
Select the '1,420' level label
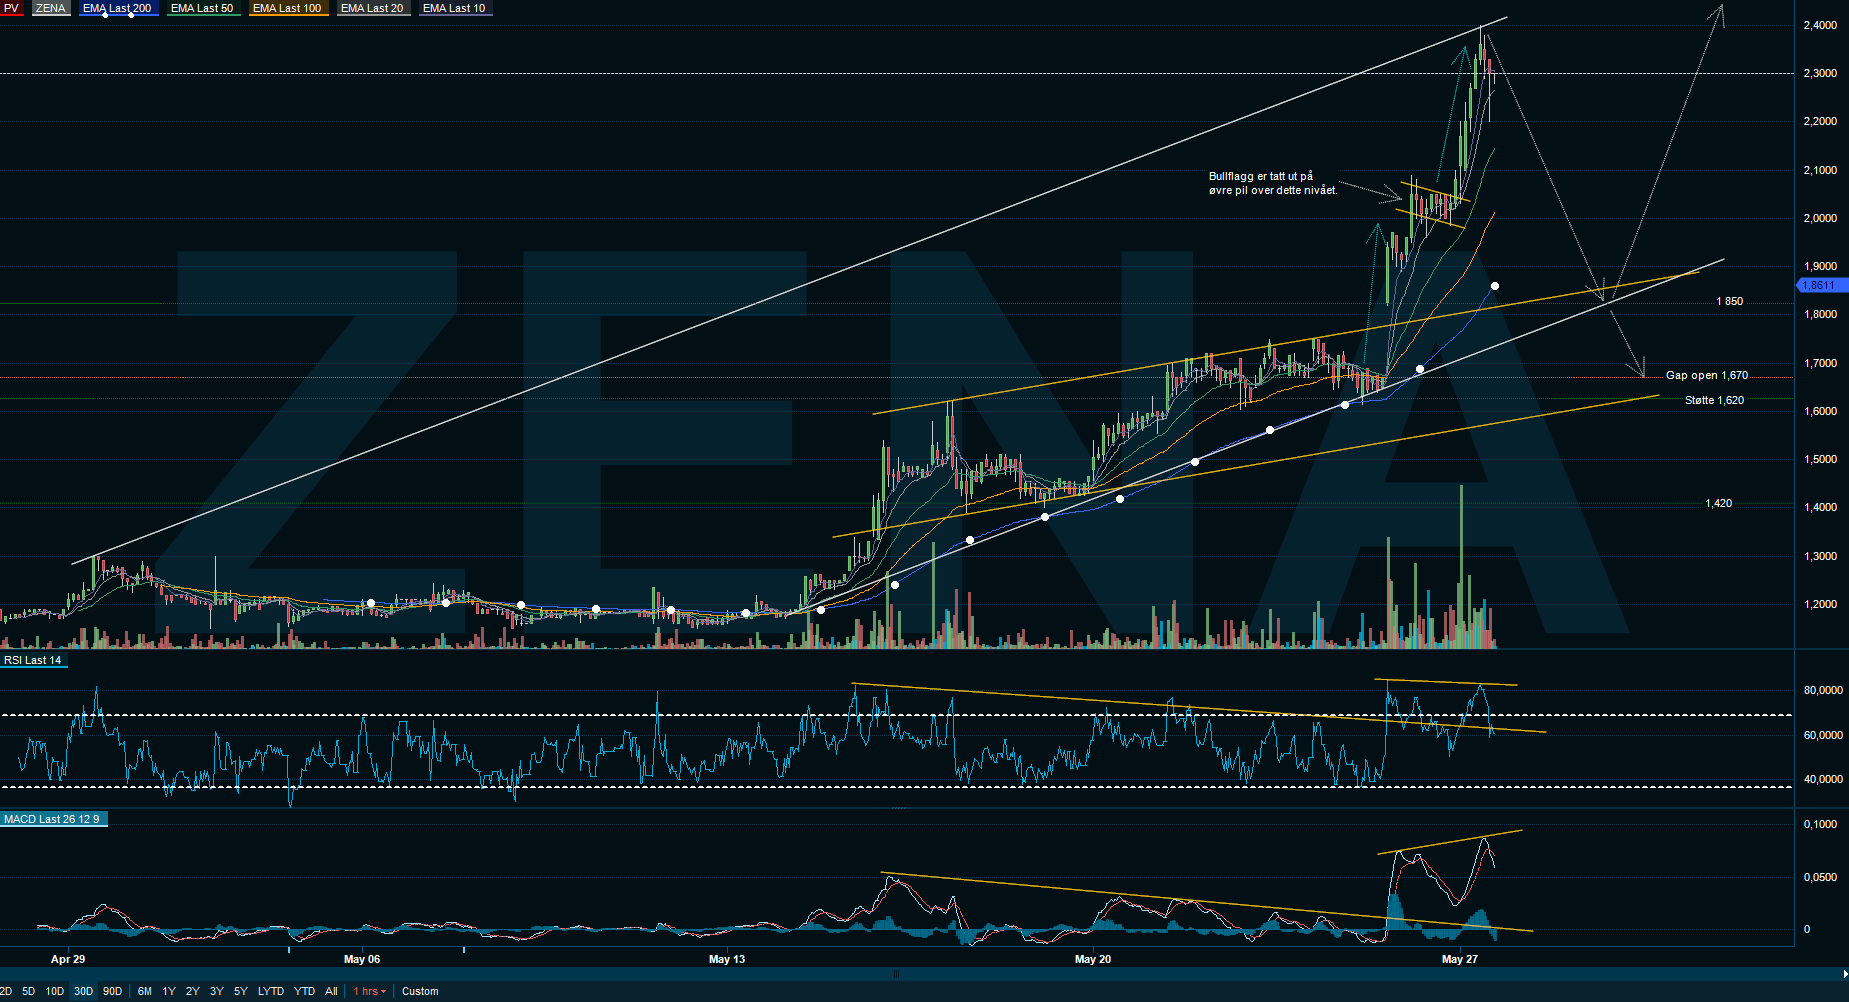pos(1719,503)
